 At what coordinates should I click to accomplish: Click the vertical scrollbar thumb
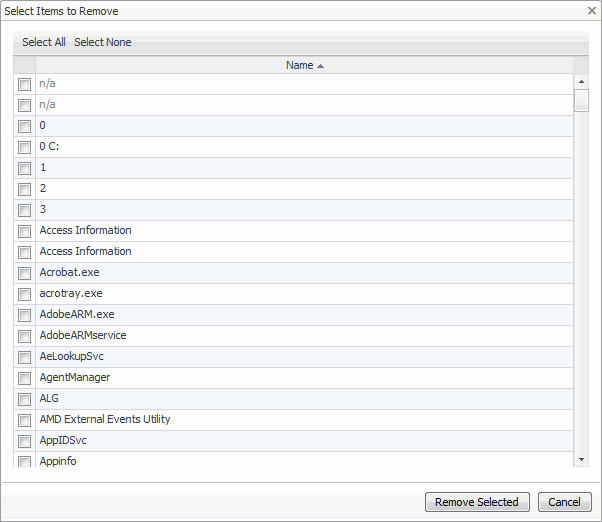[x=581, y=101]
